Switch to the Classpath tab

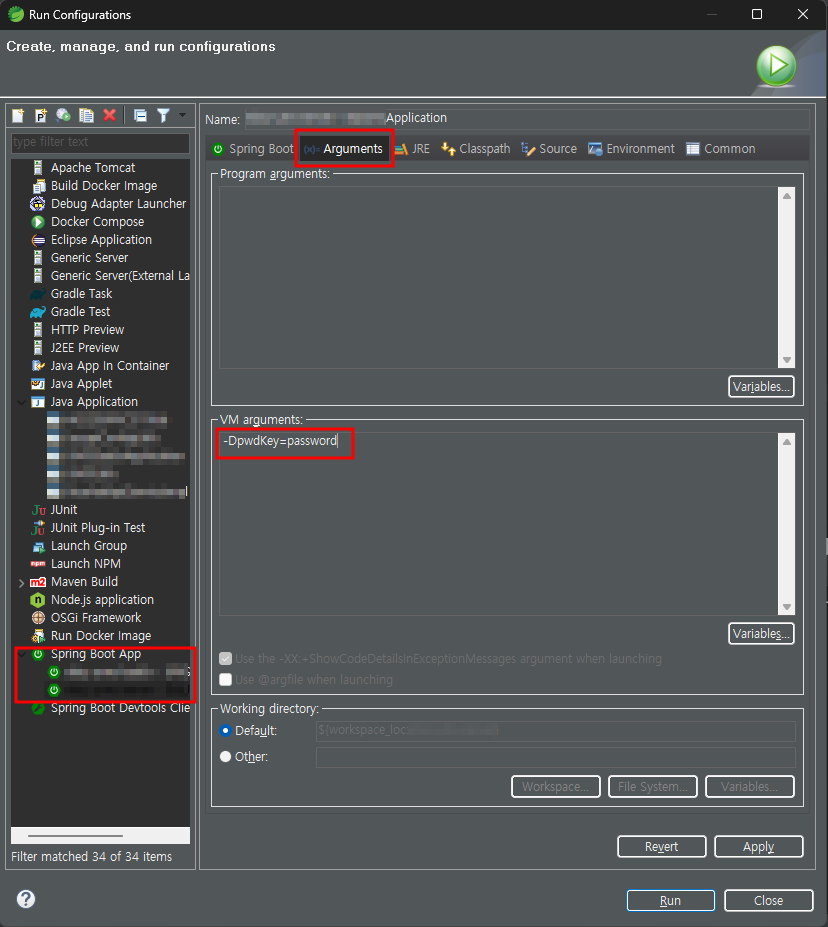[476, 149]
